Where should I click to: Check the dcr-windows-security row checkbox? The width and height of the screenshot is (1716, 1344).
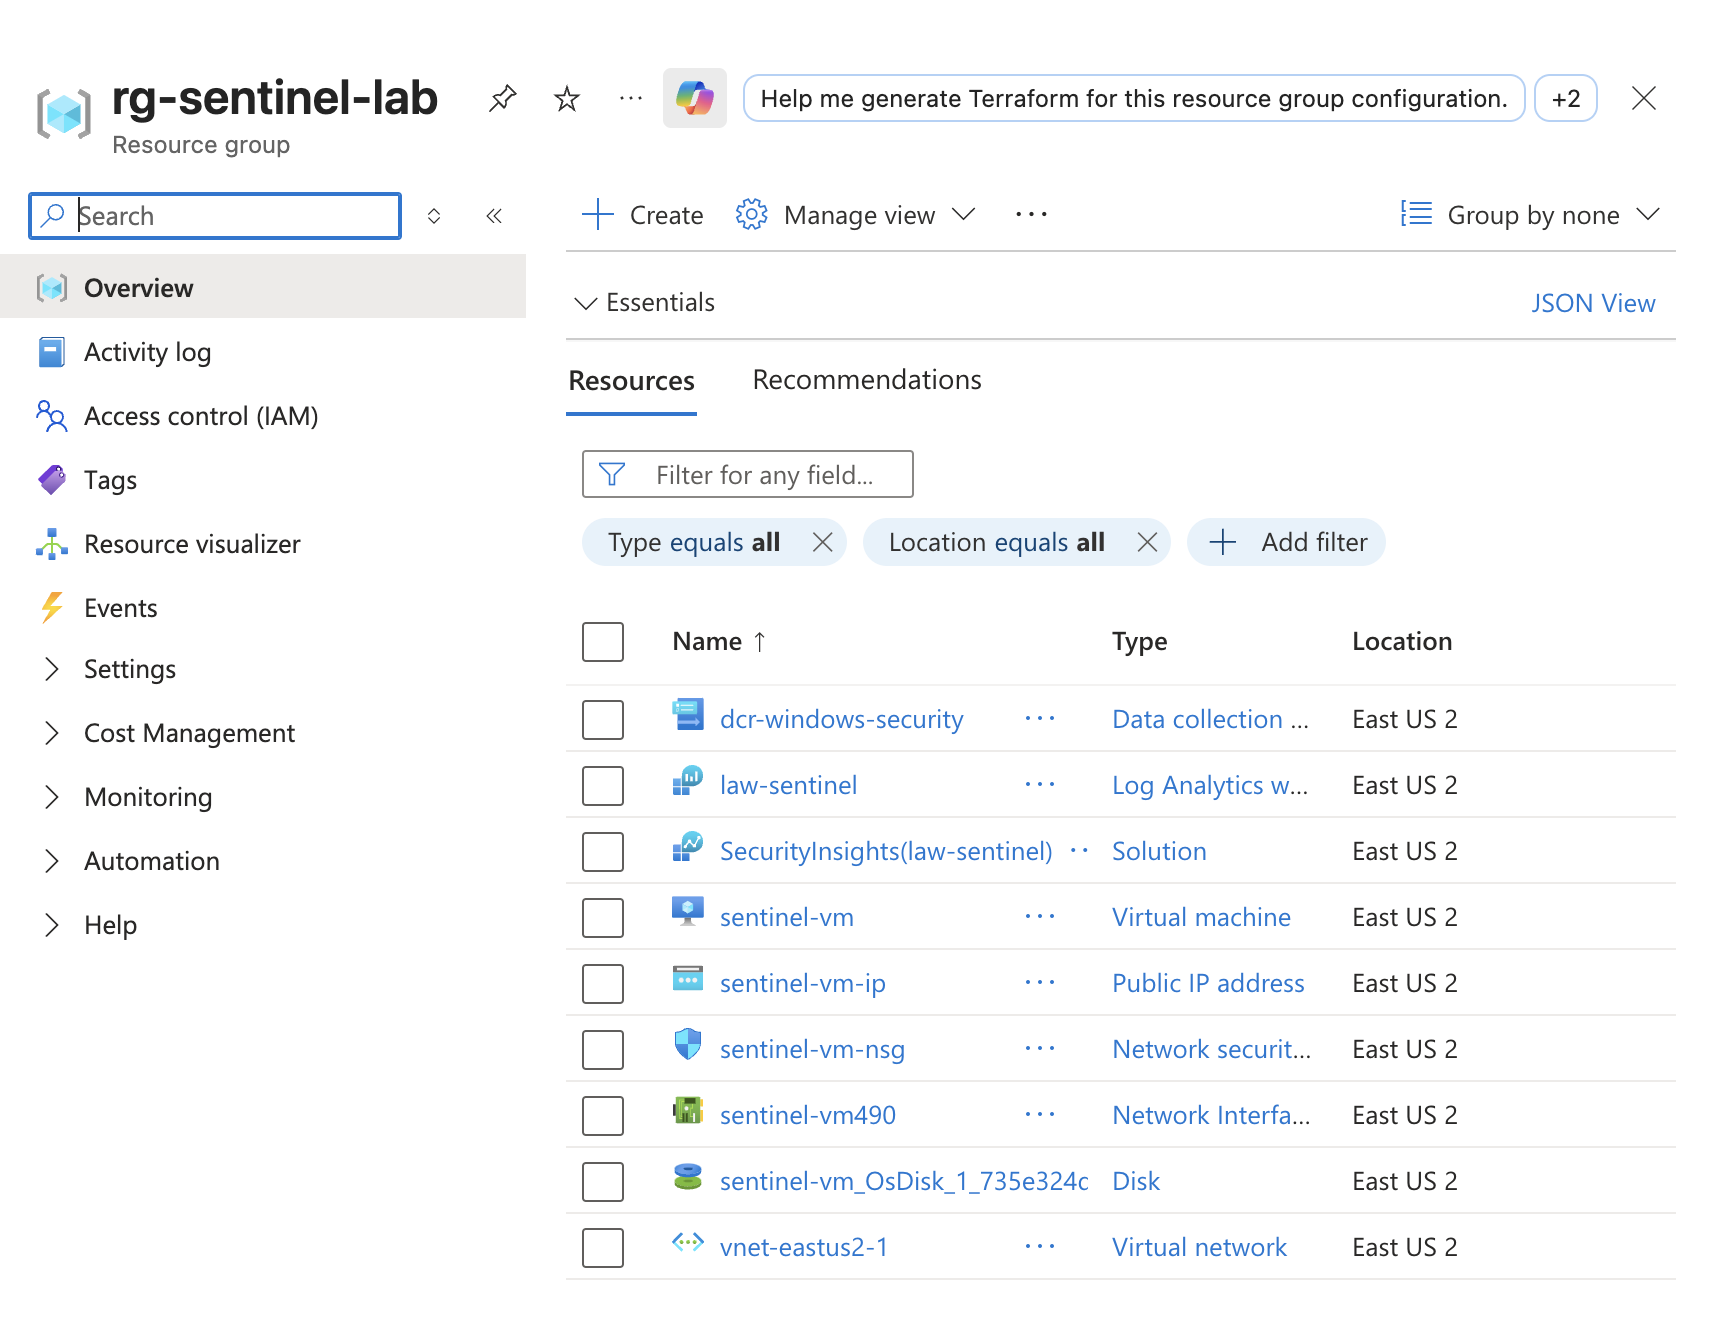pyautogui.click(x=603, y=720)
